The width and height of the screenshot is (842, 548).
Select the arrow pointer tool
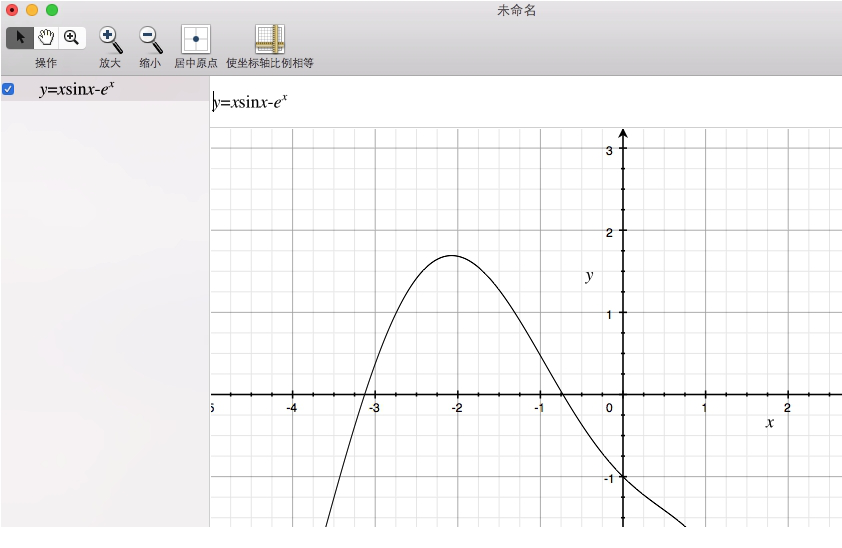[20, 38]
